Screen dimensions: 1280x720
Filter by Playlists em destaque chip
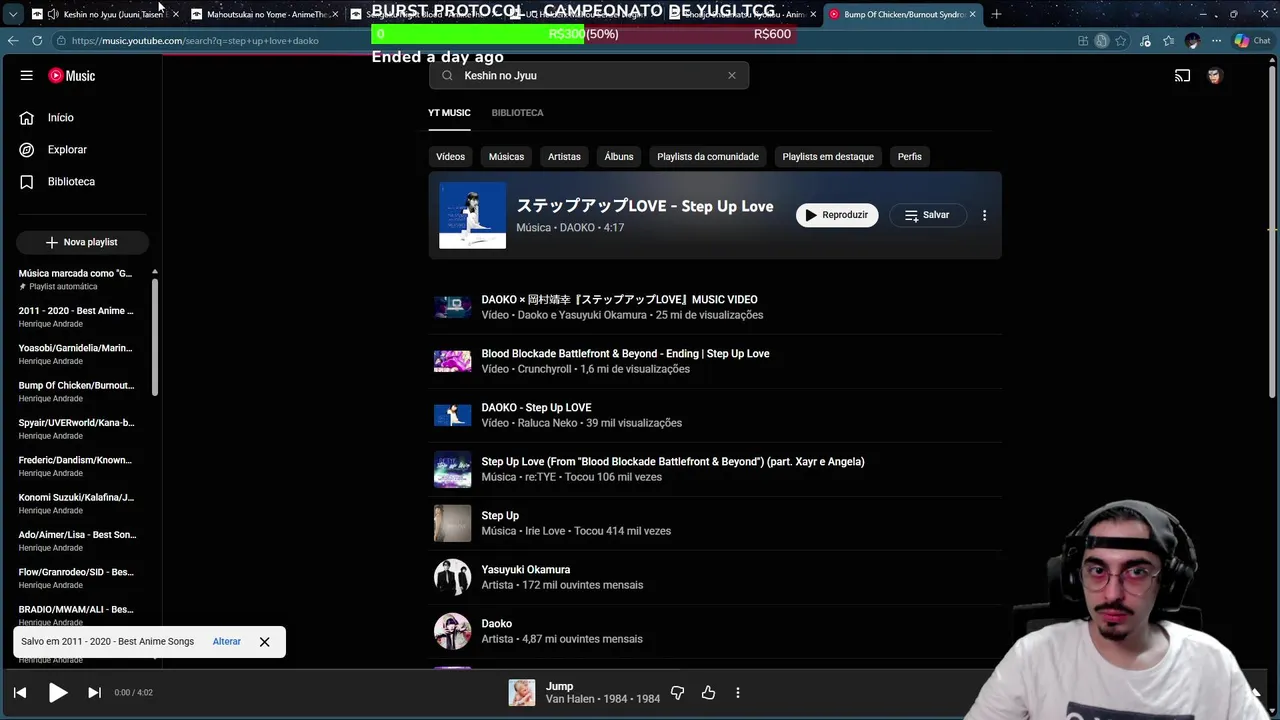click(828, 156)
